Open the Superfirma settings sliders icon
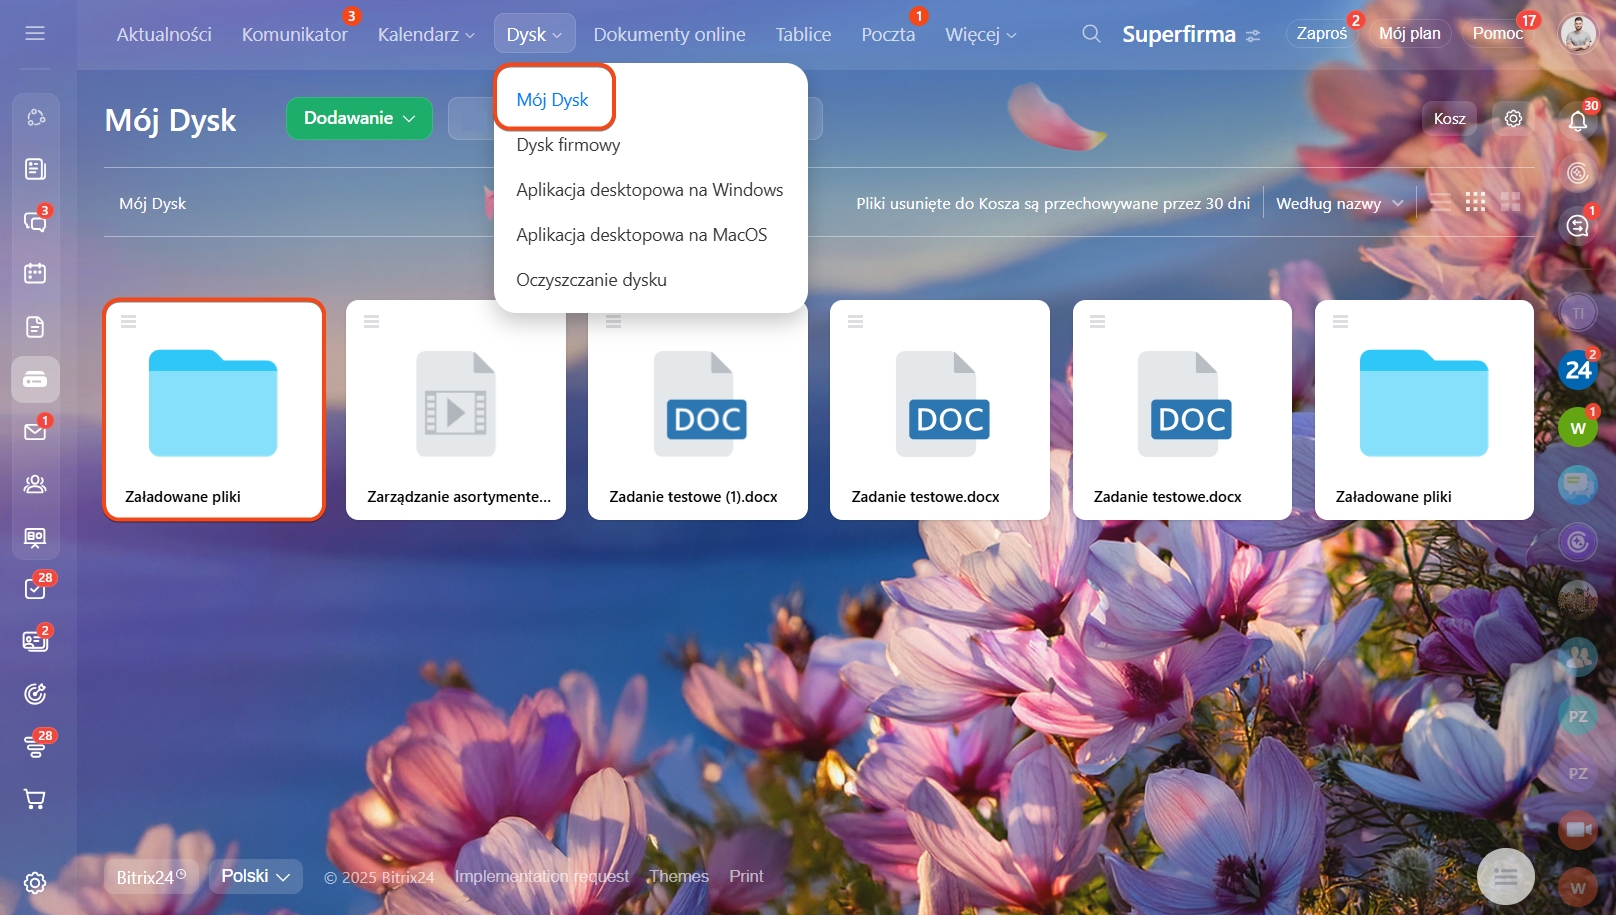This screenshot has height=915, width=1616. [x=1253, y=35]
